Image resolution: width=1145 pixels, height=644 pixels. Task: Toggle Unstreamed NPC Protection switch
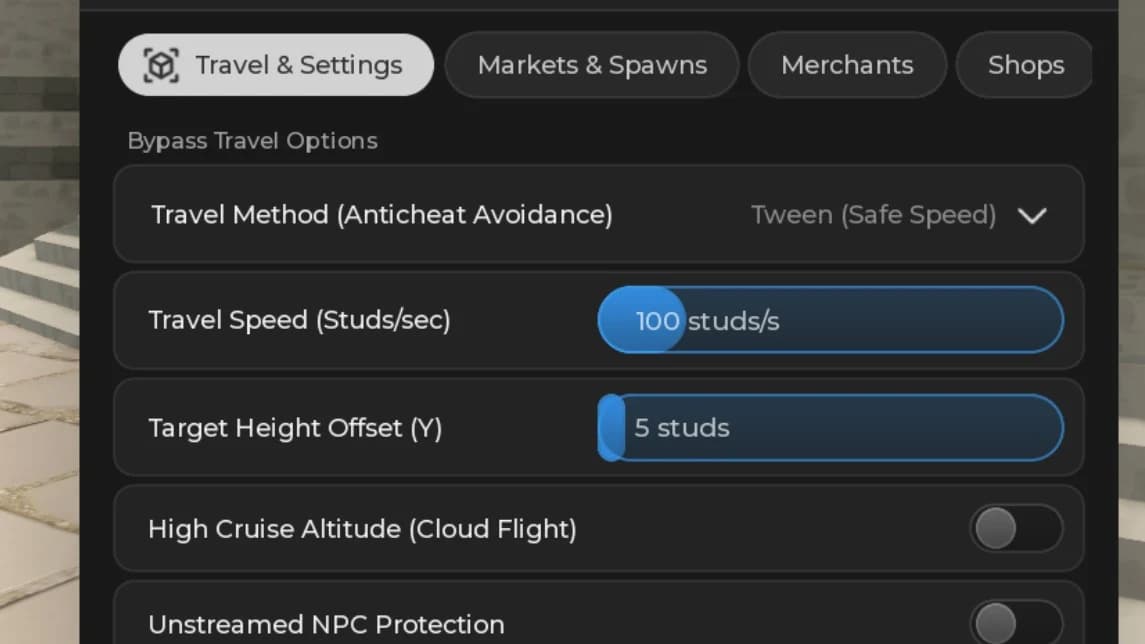1016,623
